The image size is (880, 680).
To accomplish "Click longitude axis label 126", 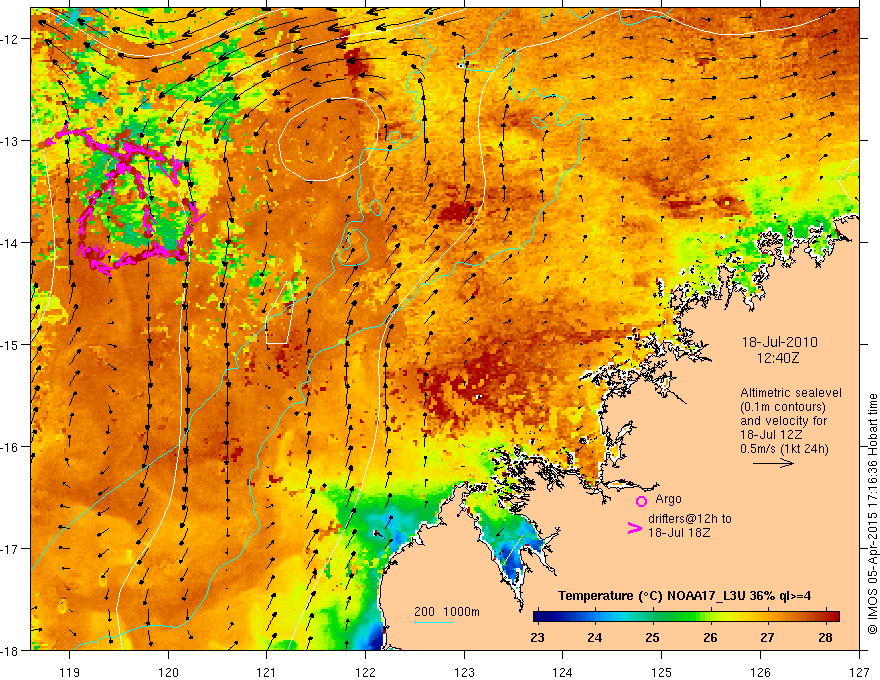I will tap(760, 672).
